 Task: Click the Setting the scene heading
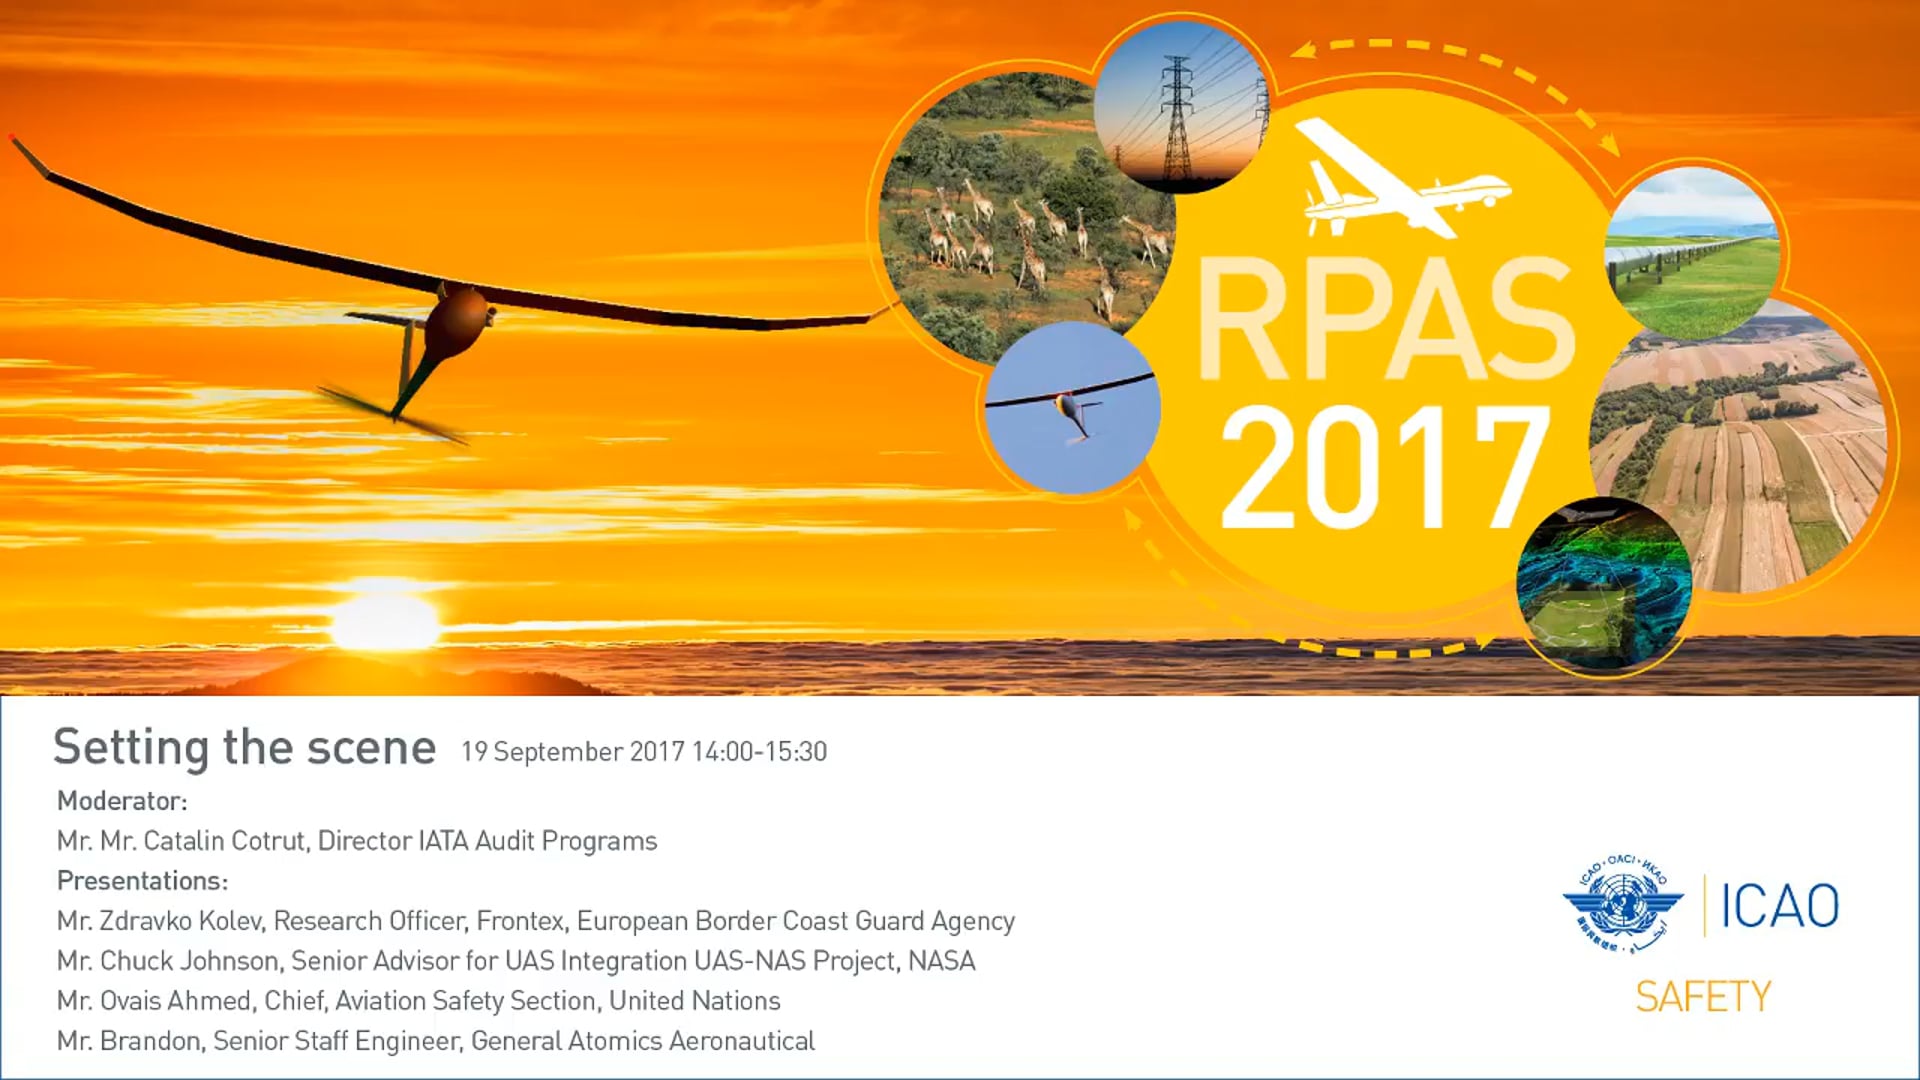[244, 748]
